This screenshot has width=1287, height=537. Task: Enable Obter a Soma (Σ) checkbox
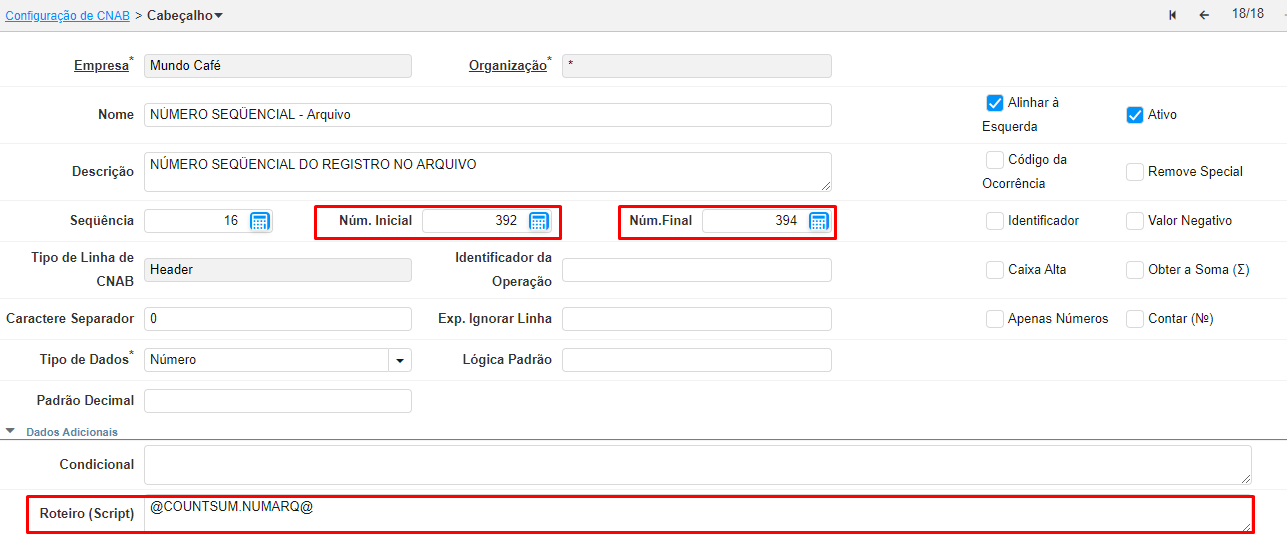[x=1134, y=270]
